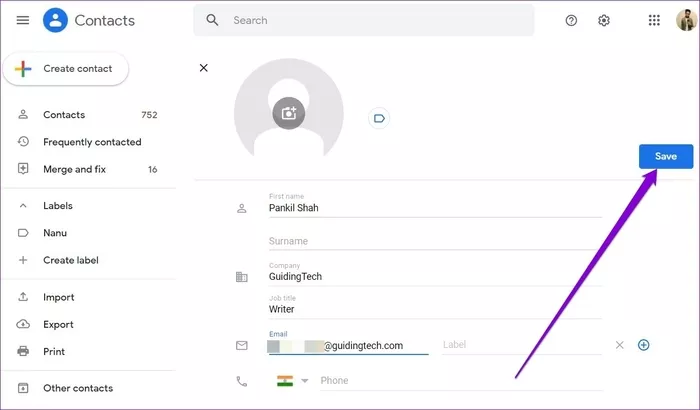This screenshot has width=700, height=410.
Task: Click the Save button
Action: coord(666,156)
